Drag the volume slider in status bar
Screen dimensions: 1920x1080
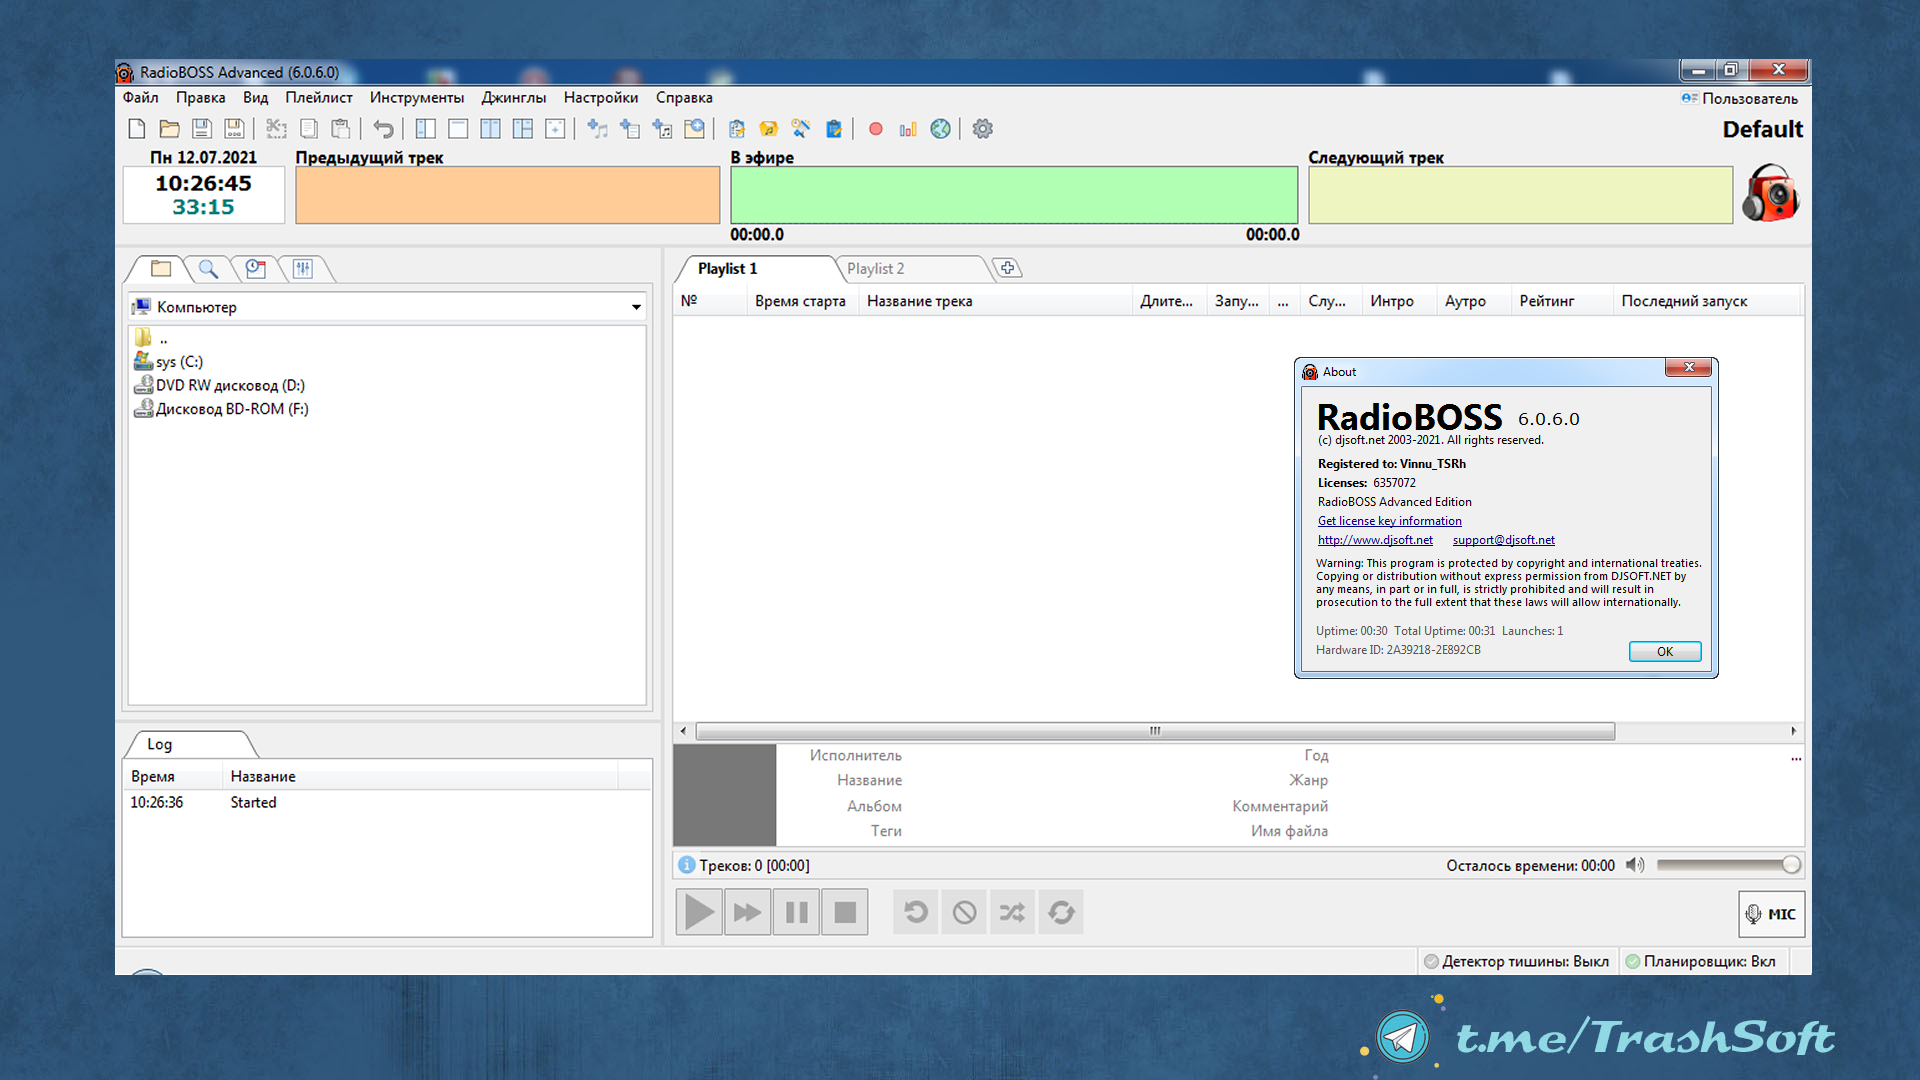coord(1789,865)
